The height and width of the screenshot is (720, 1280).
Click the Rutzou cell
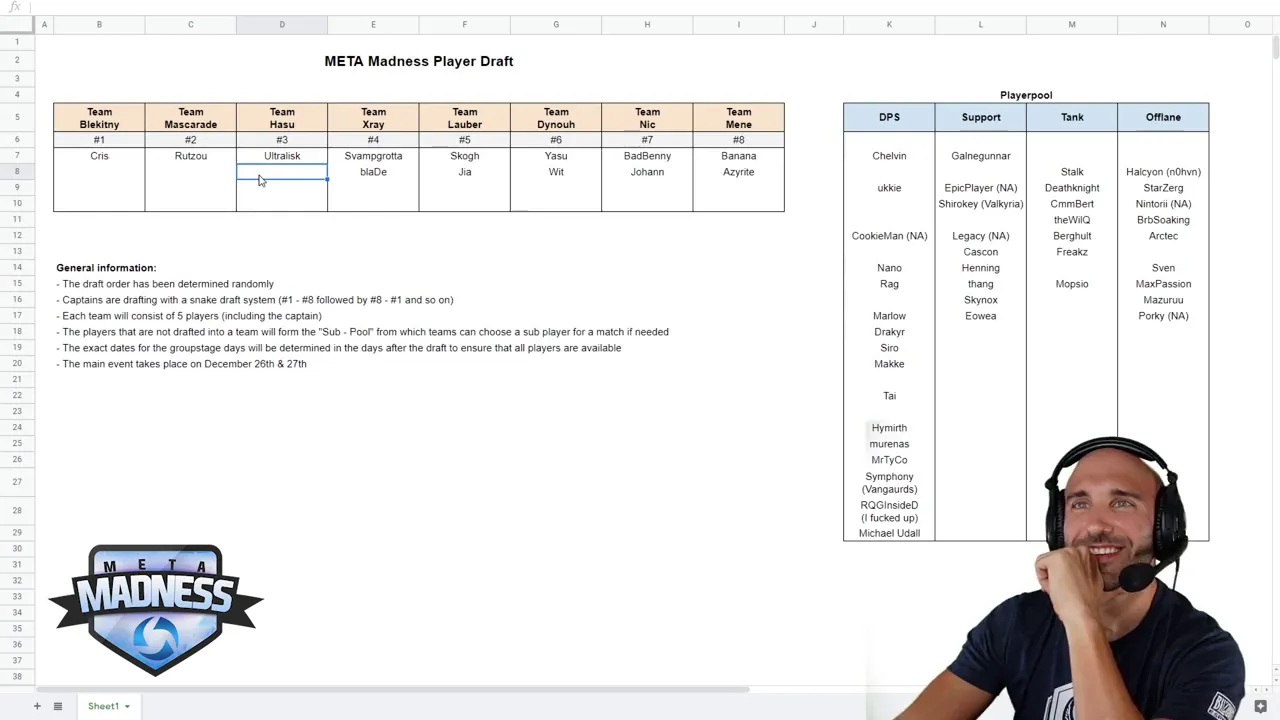pos(191,156)
